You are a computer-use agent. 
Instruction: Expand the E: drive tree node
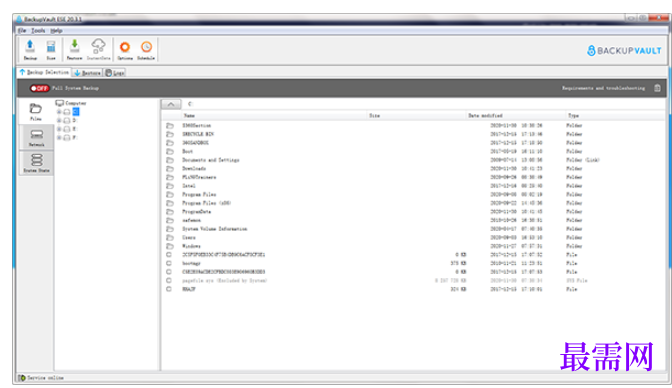coord(59,129)
